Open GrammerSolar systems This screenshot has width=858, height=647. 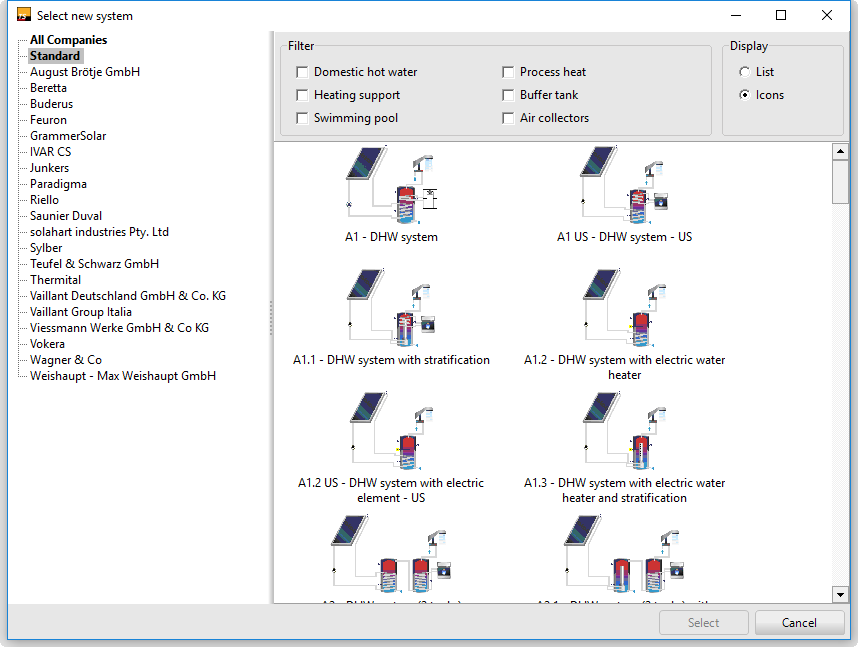(68, 136)
